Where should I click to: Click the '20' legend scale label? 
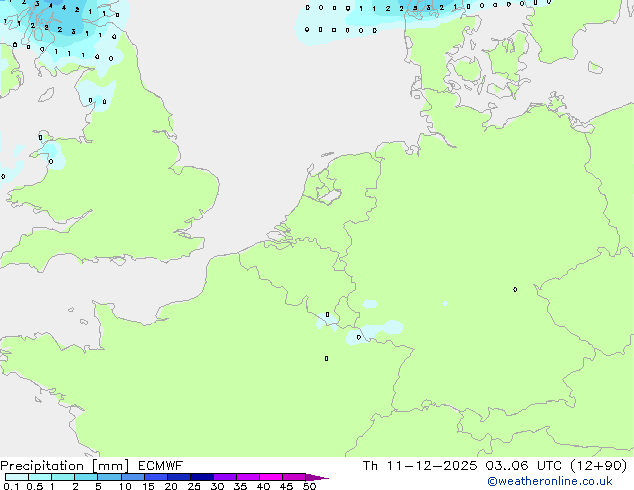click(171, 486)
